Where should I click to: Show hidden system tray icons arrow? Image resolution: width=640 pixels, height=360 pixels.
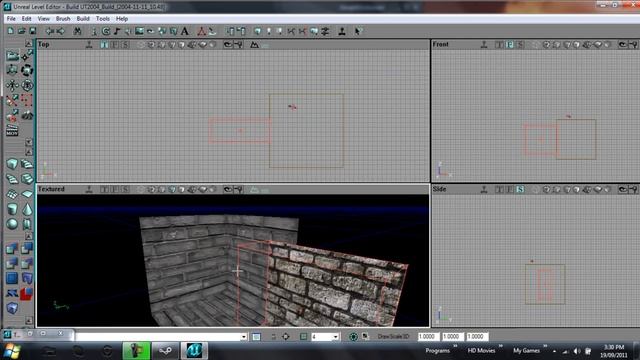pyautogui.click(x=554, y=351)
